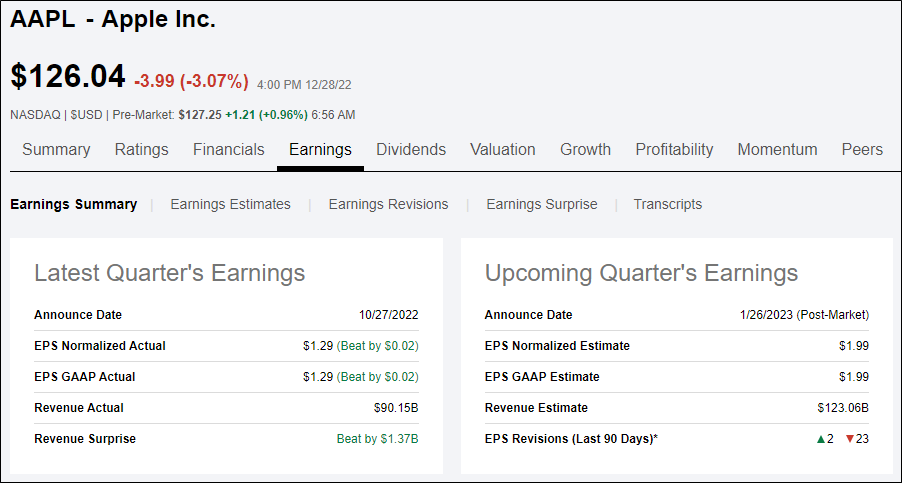Click the pre-market price $127.25
The image size is (902, 483).
200,115
